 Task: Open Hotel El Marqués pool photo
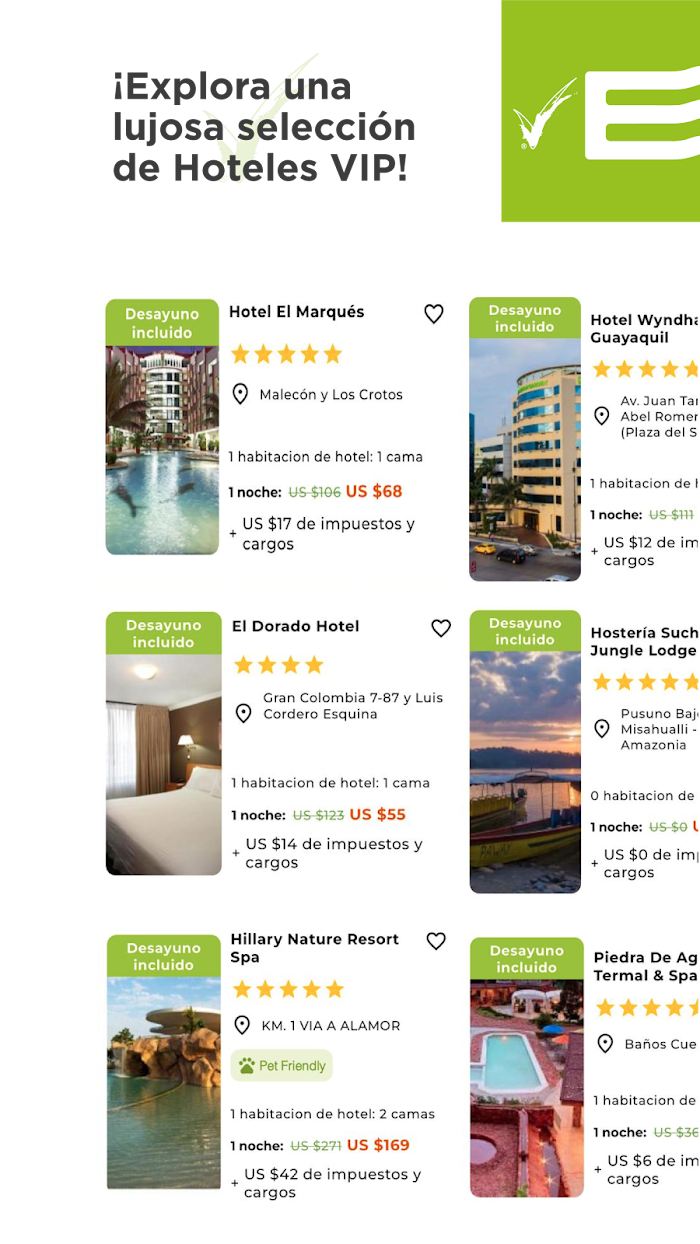click(162, 450)
